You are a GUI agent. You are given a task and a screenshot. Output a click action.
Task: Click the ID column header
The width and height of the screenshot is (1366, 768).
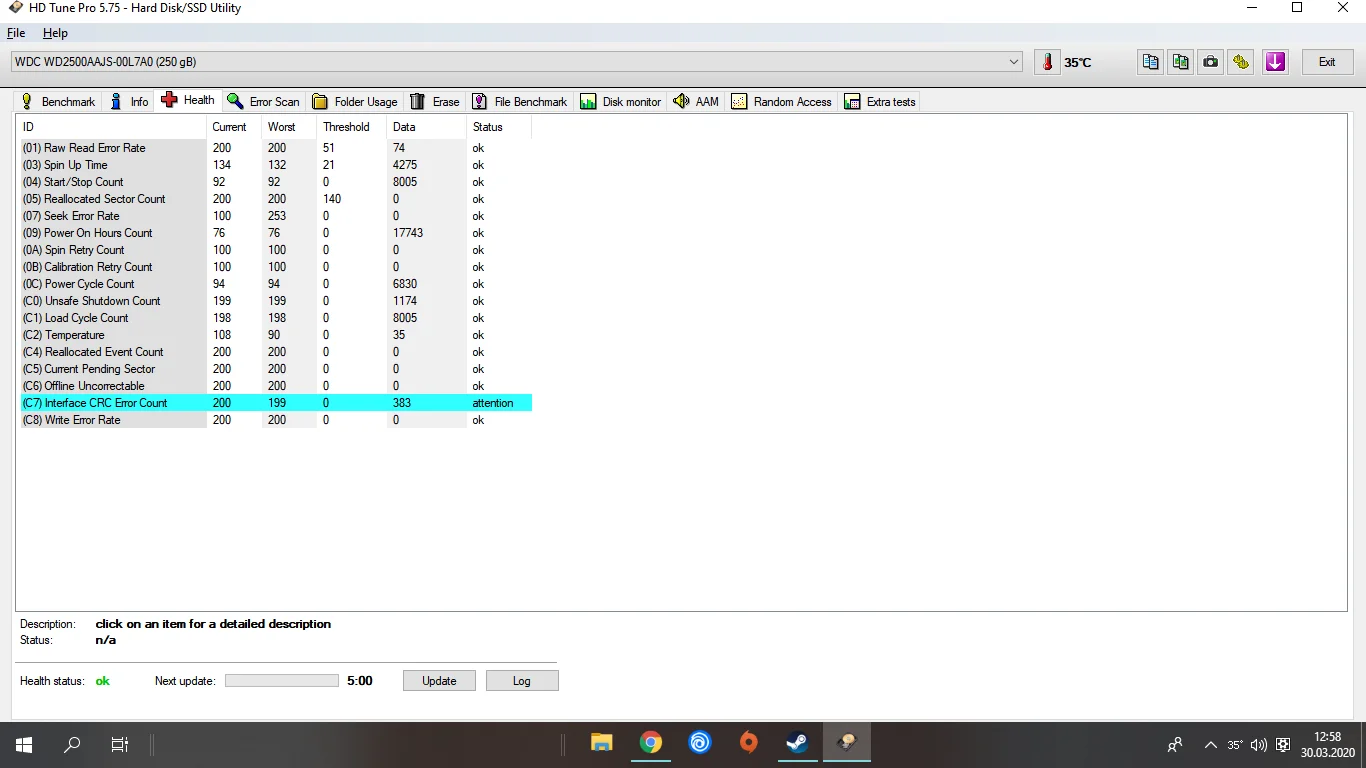tap(112, 127)
